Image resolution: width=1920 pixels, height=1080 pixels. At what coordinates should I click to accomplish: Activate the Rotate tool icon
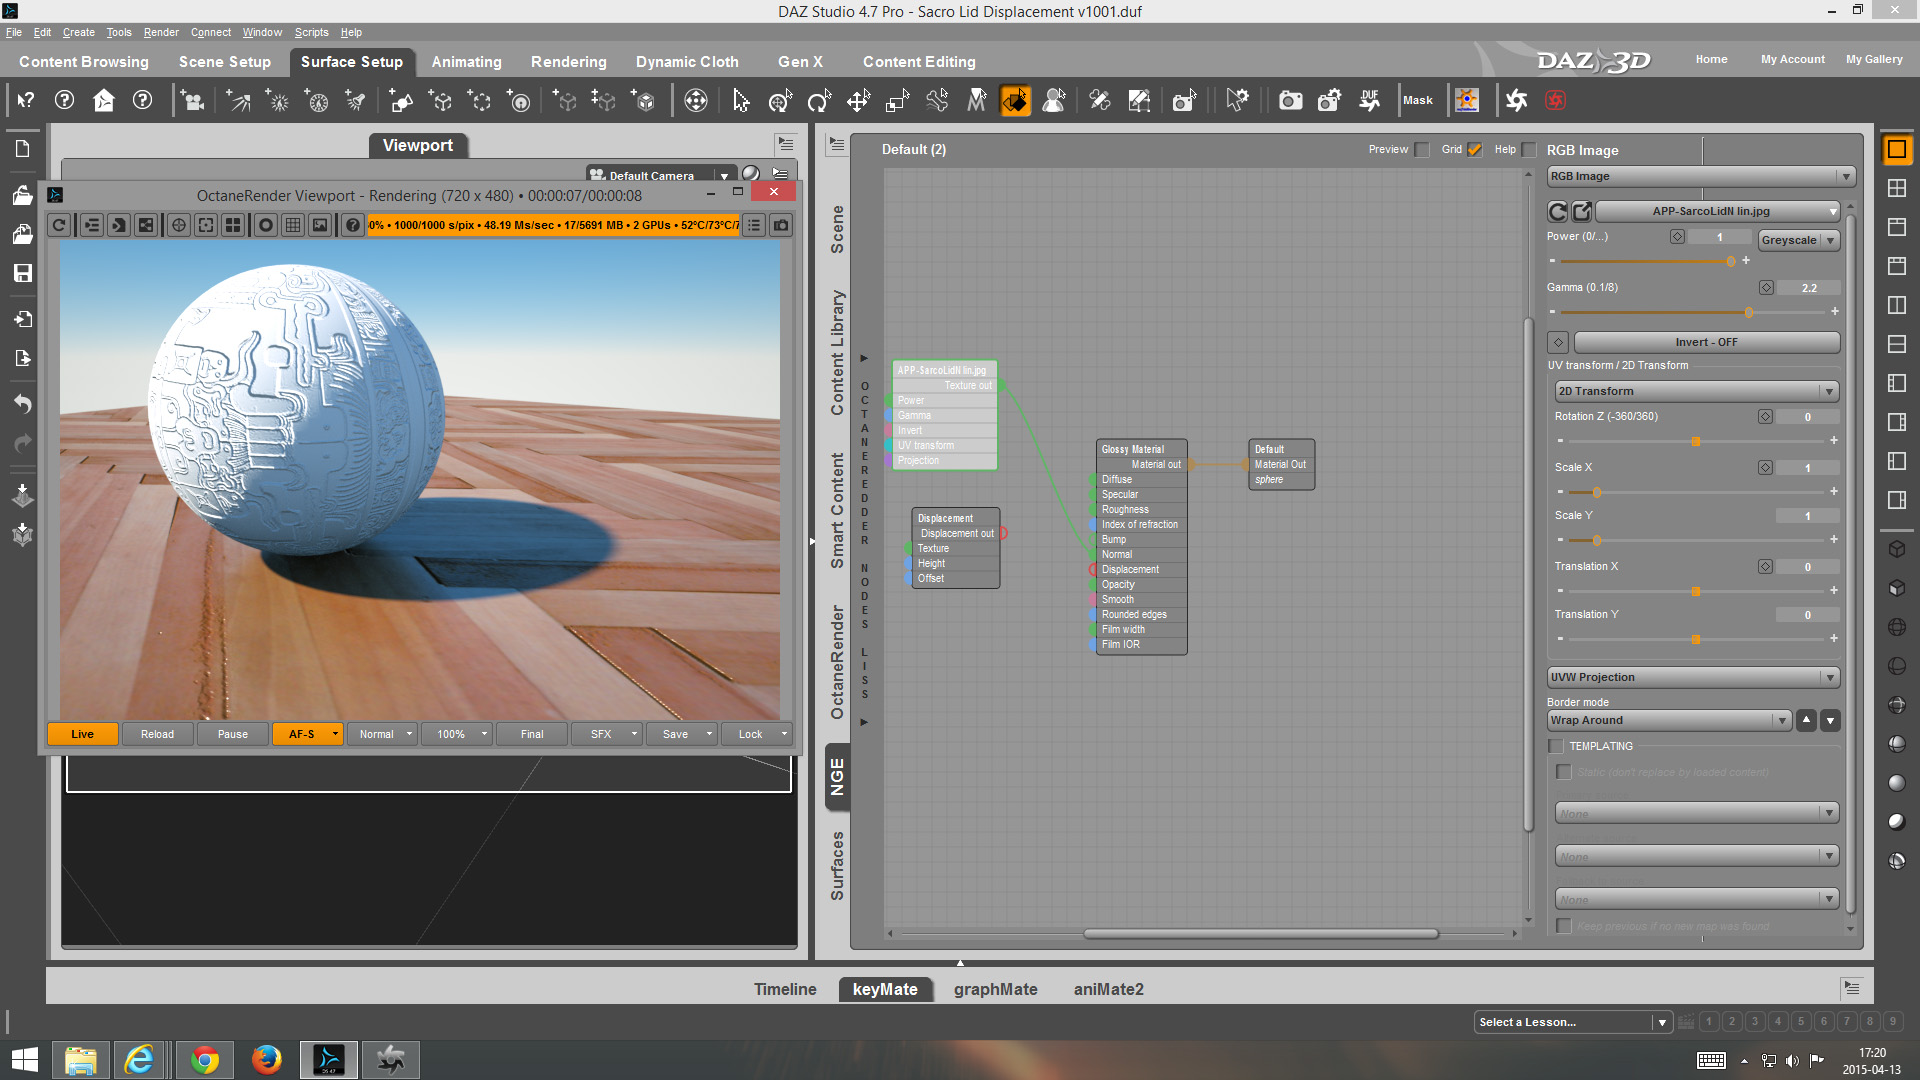coord(819,101)
